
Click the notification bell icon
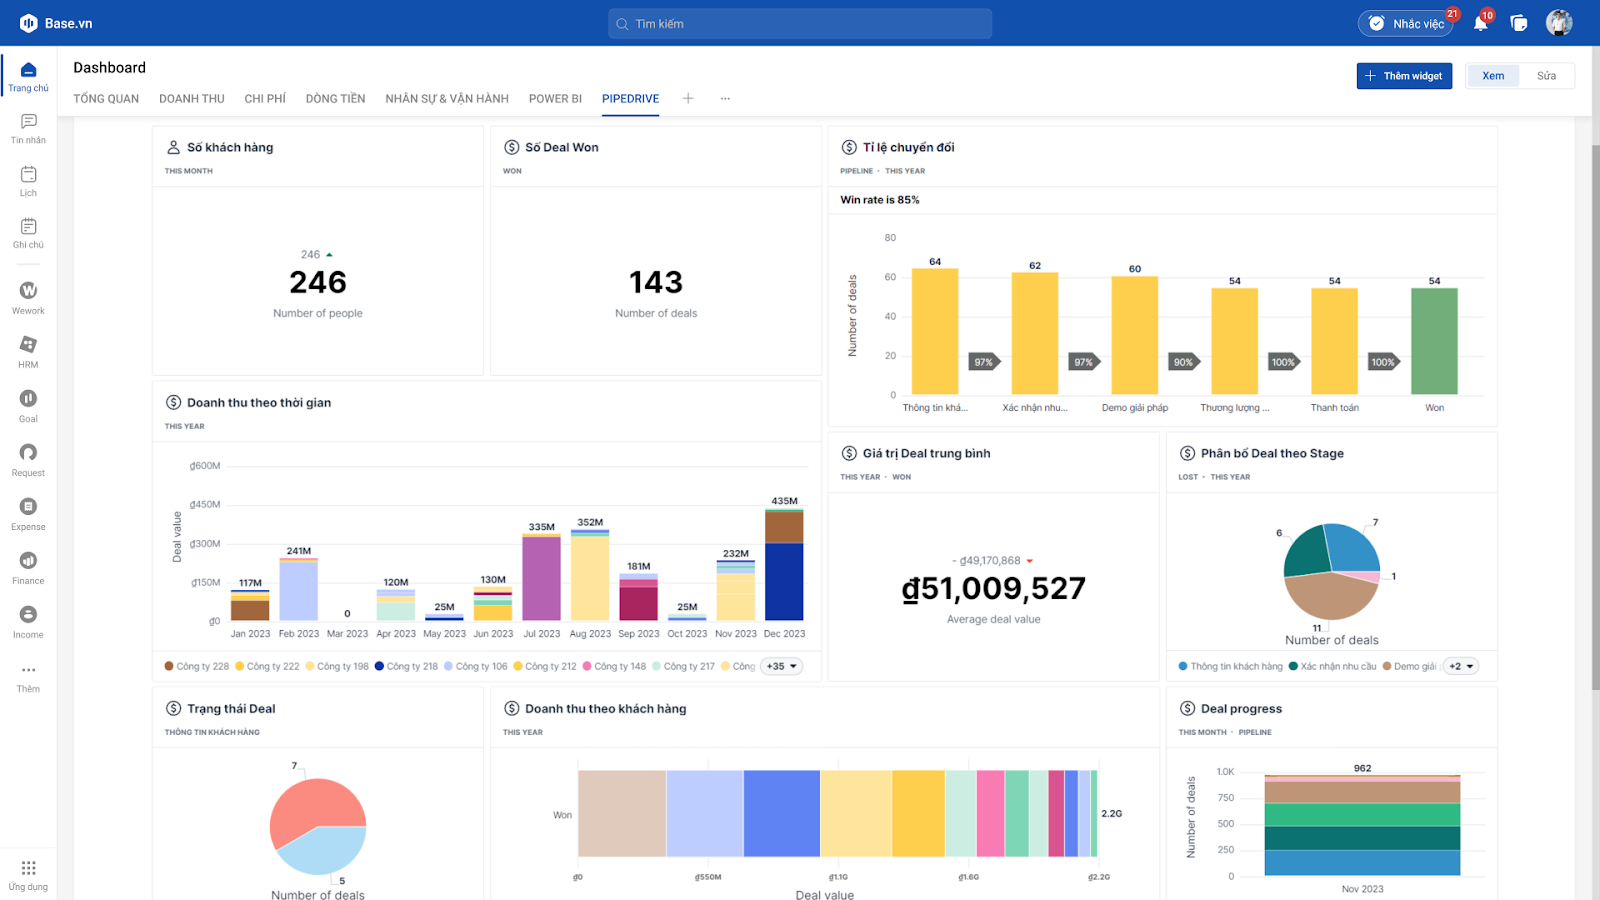[x=1481, y=23]
